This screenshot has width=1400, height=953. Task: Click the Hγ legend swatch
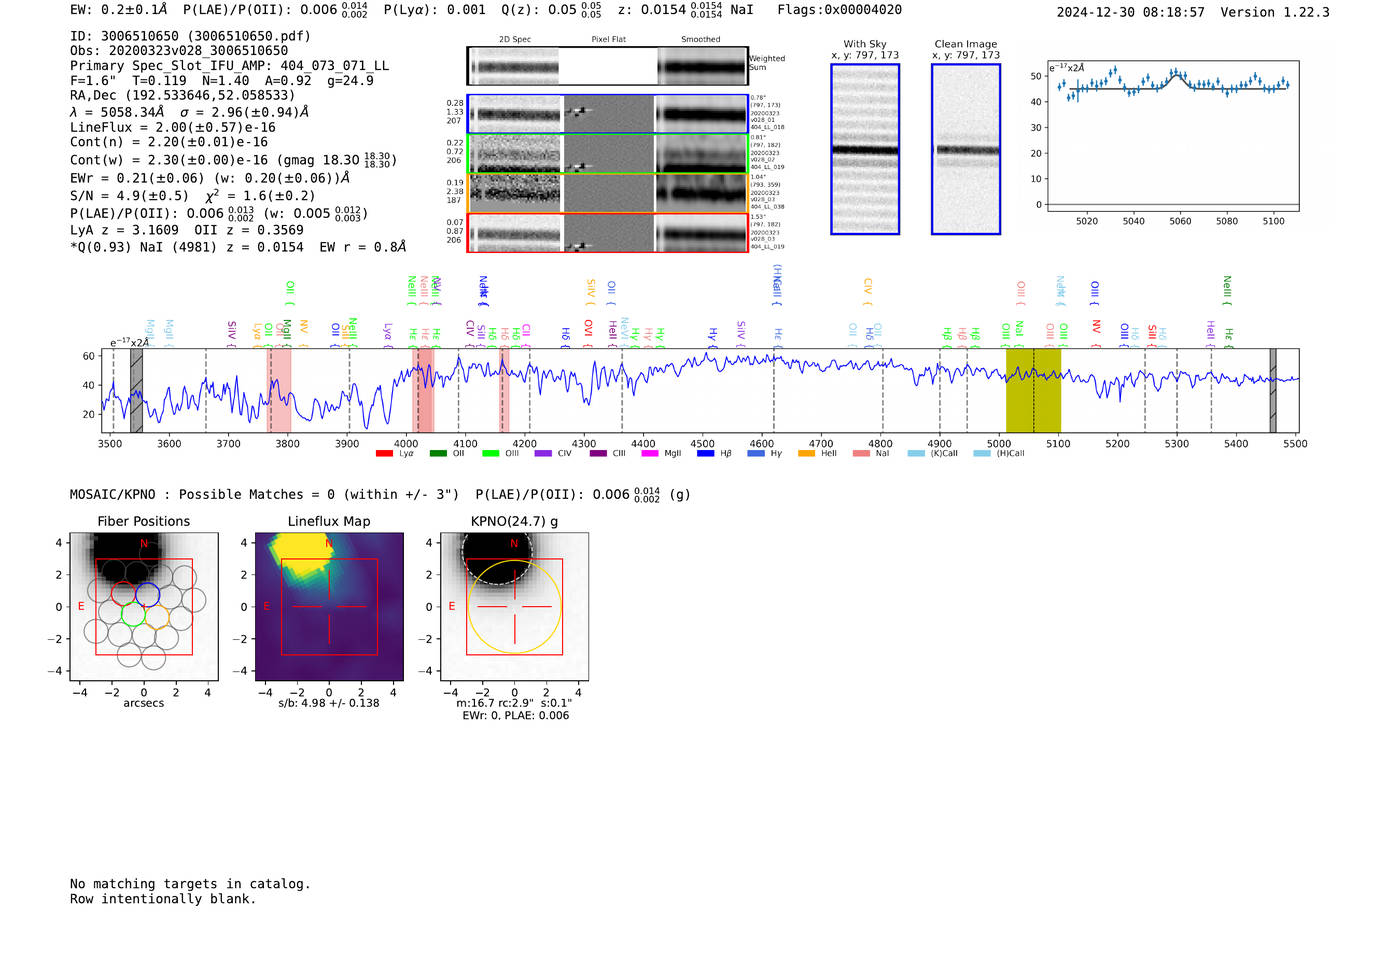[756, 454]
